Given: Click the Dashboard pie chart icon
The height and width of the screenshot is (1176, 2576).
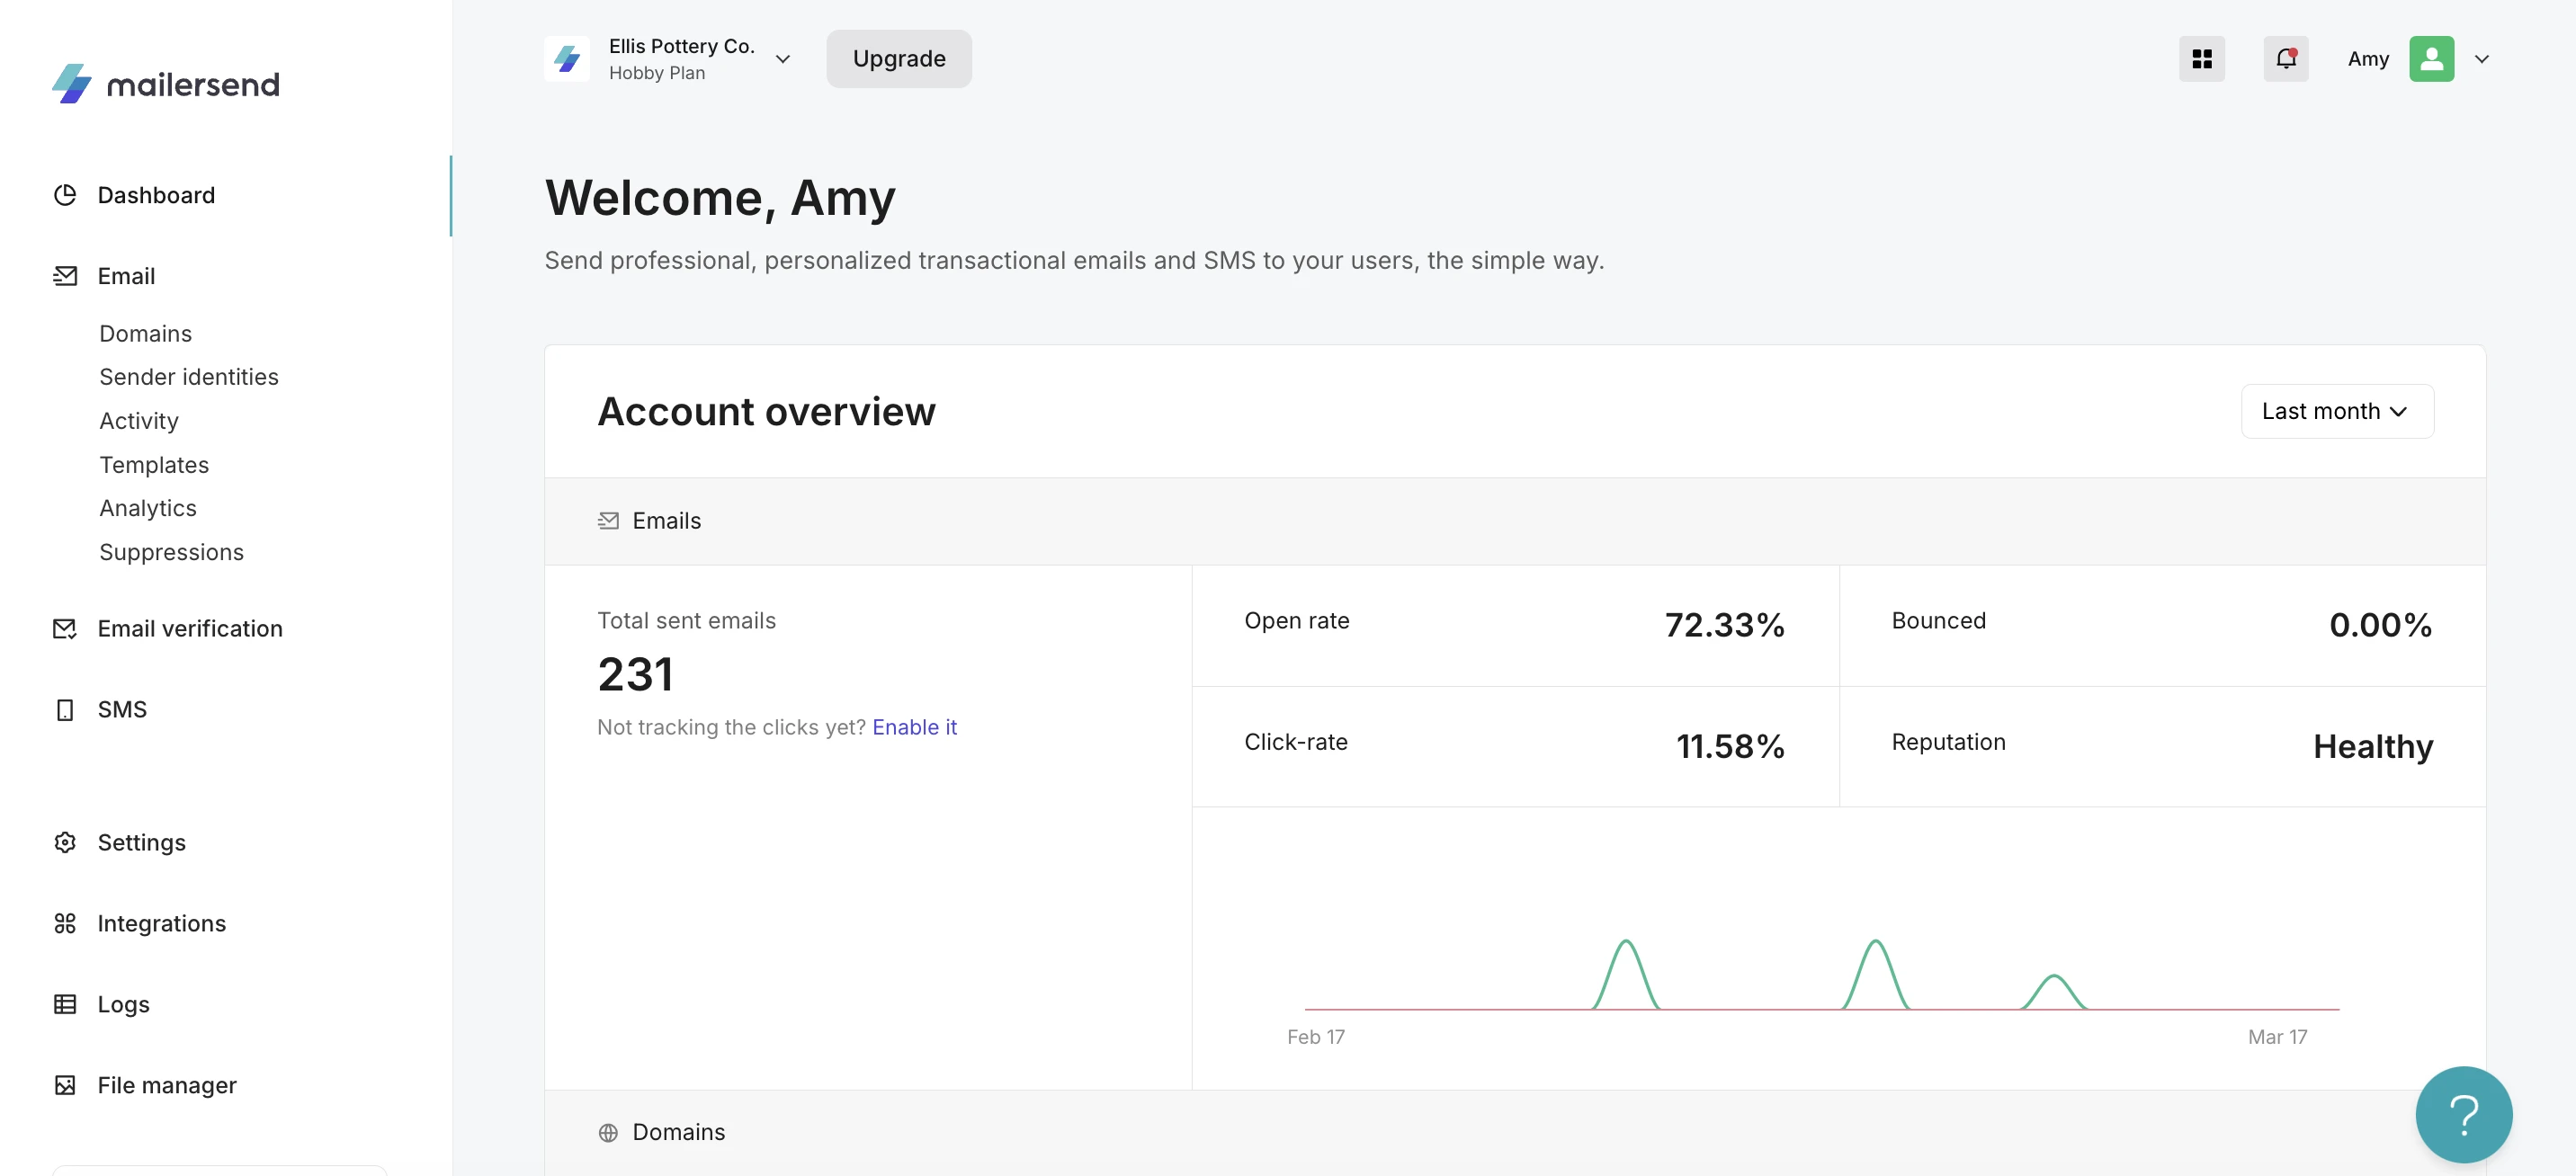Looking at the screenshot, I should 65,195.
